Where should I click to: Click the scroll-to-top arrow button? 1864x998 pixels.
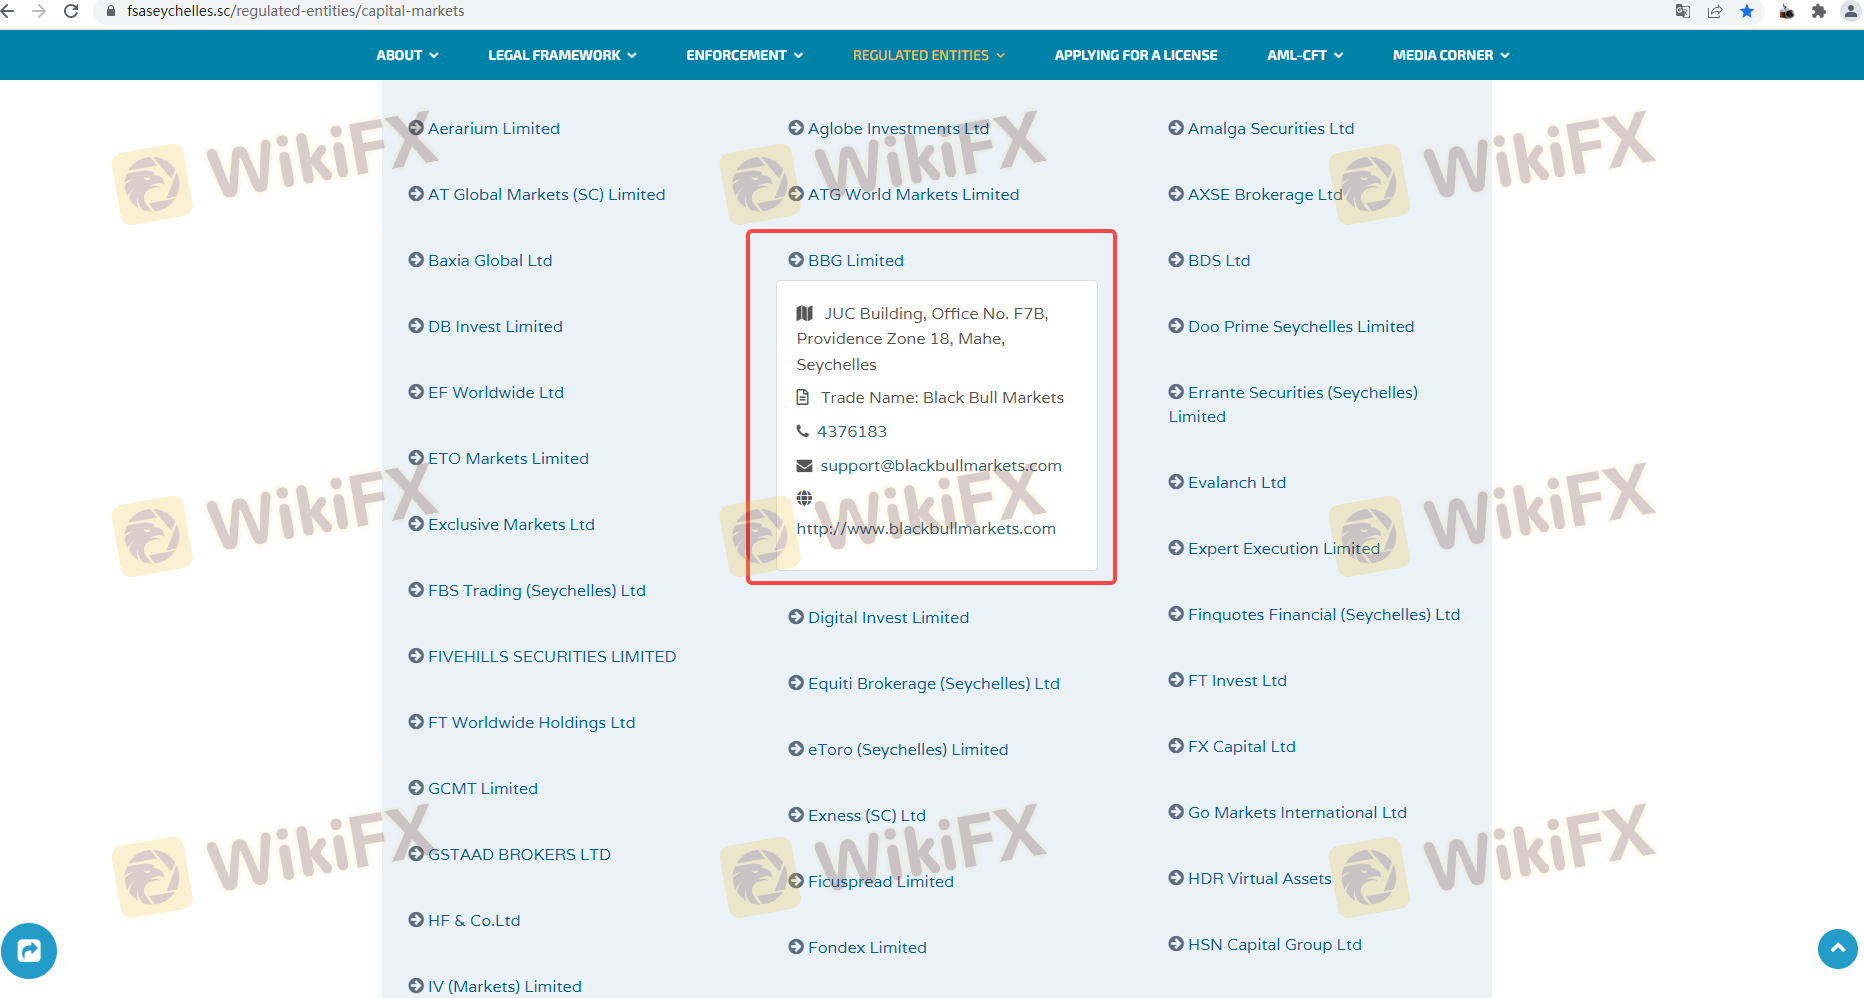tap(1837, 948)
